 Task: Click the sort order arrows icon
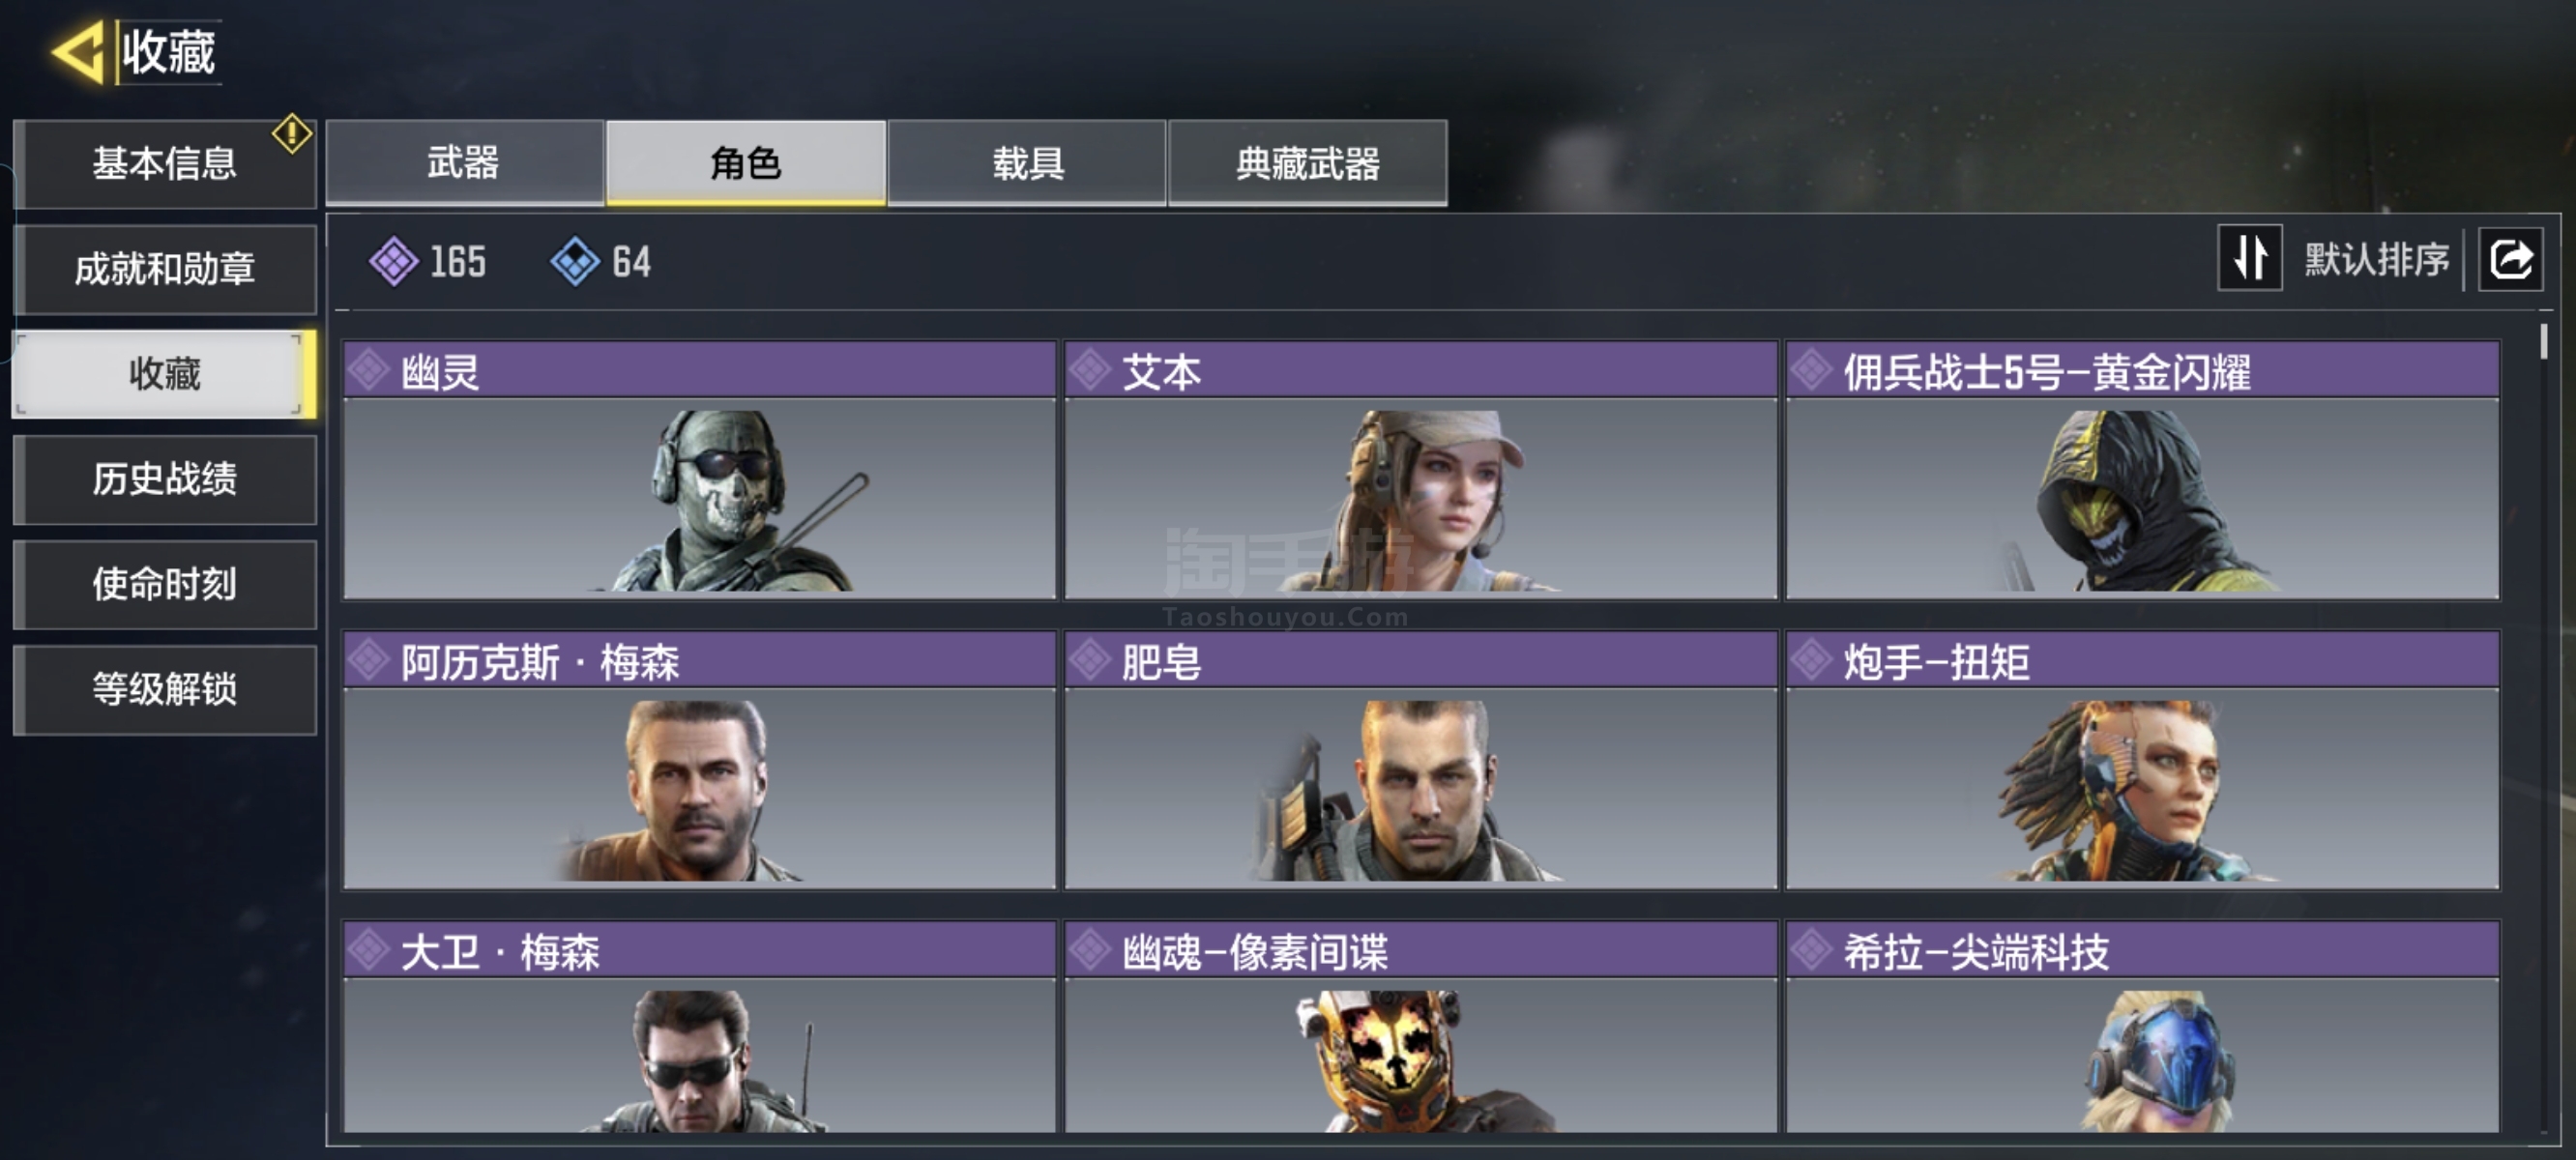[x=2250, y=258]
